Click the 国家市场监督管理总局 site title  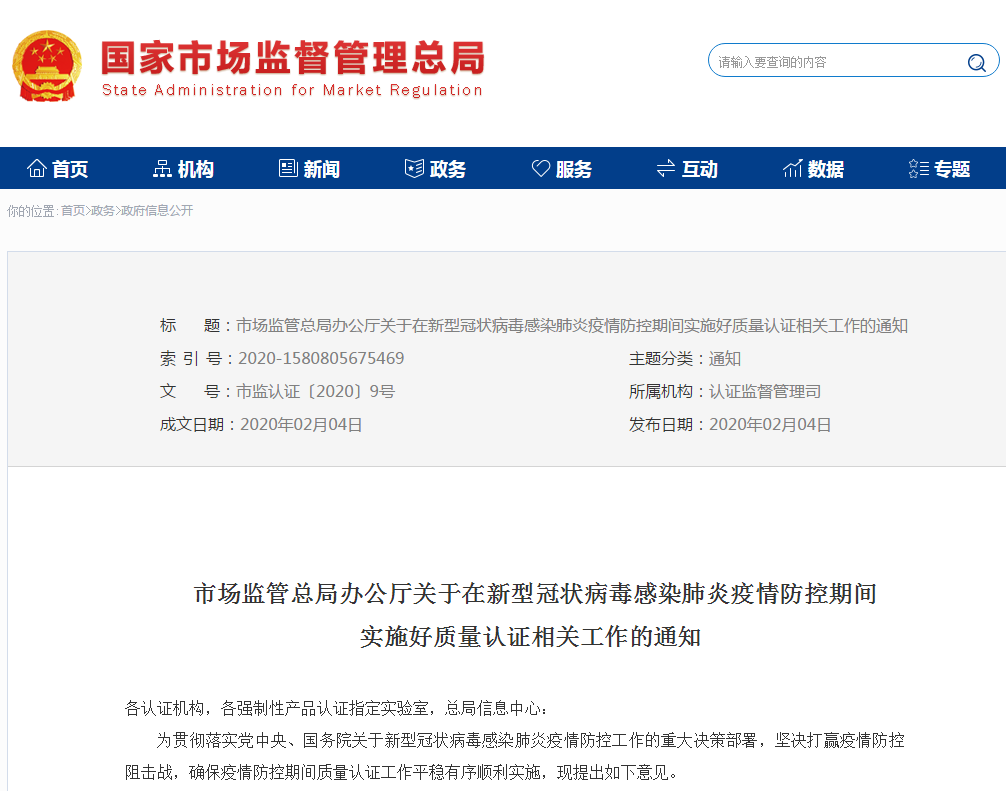point(292,59)
